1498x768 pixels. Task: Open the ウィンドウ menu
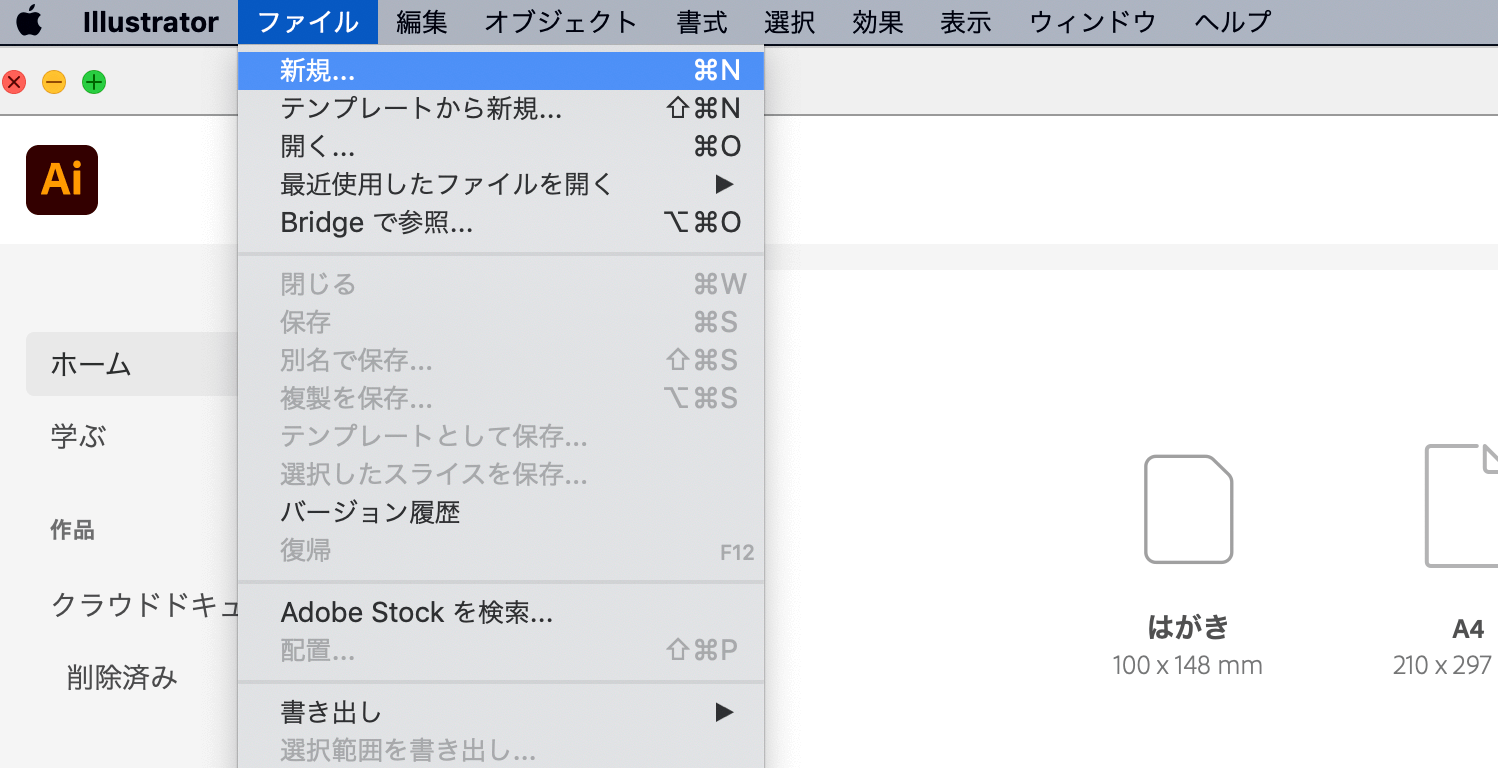coord(1093,21)
